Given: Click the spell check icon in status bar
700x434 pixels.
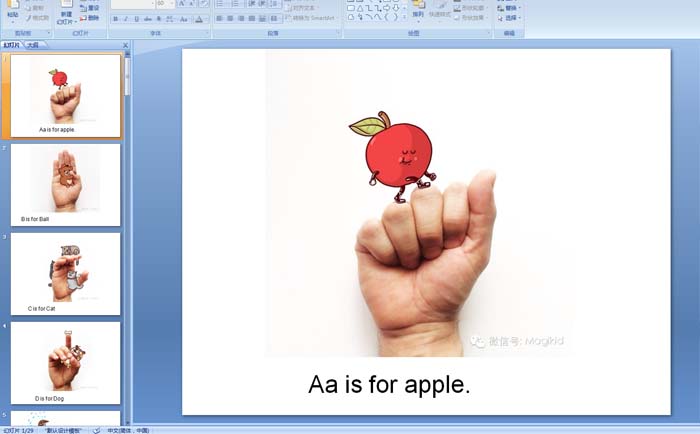Looking at the screenshot, I should point(96,430).
